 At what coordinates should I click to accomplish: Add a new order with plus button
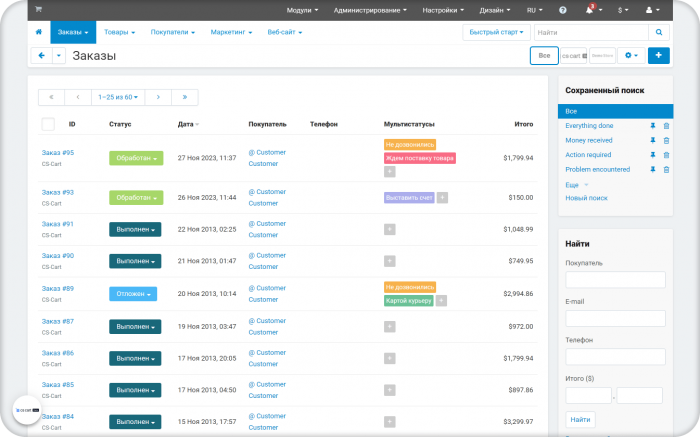coord(658,55)
